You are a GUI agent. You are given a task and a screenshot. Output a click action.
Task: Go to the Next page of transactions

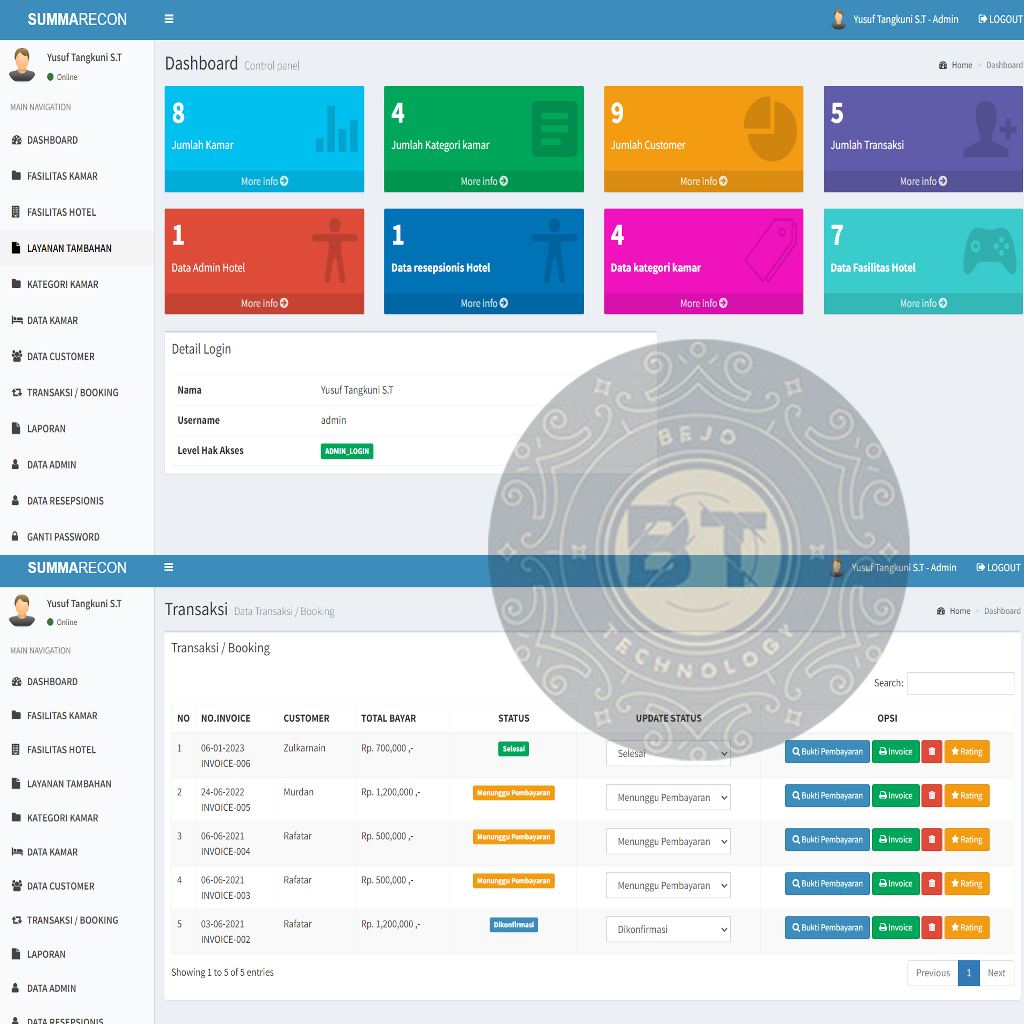pyautogui.click(x=996, y=973)
